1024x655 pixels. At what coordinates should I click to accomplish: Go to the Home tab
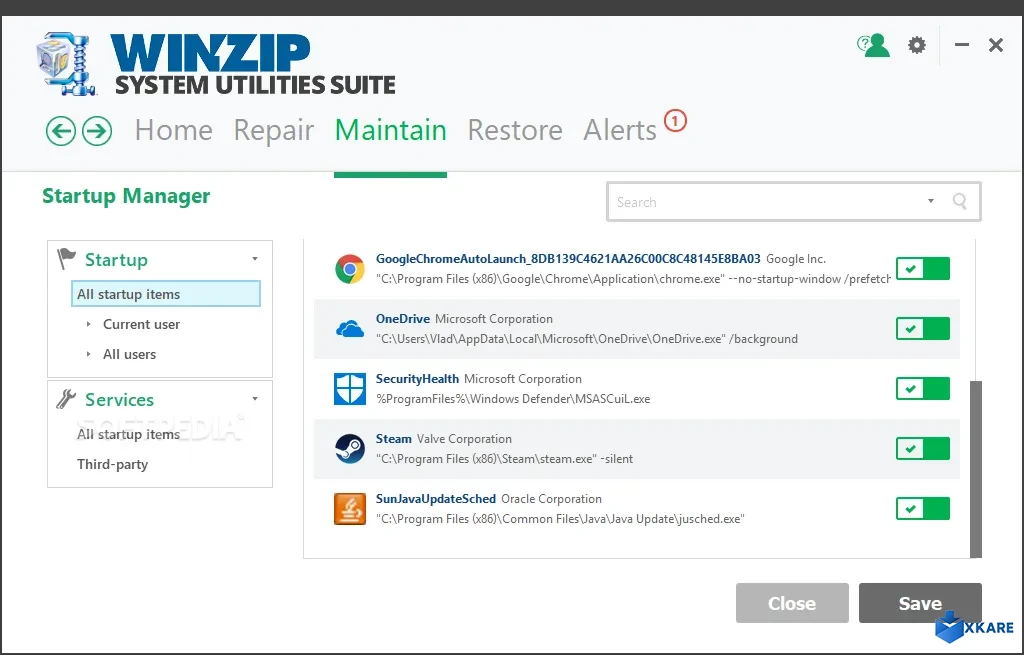[x=174, y=130]
